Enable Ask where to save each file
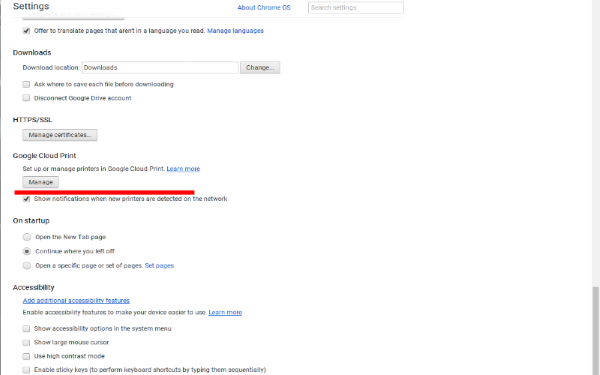The height and width of the screenshot is (375, 600). point(26,84)
